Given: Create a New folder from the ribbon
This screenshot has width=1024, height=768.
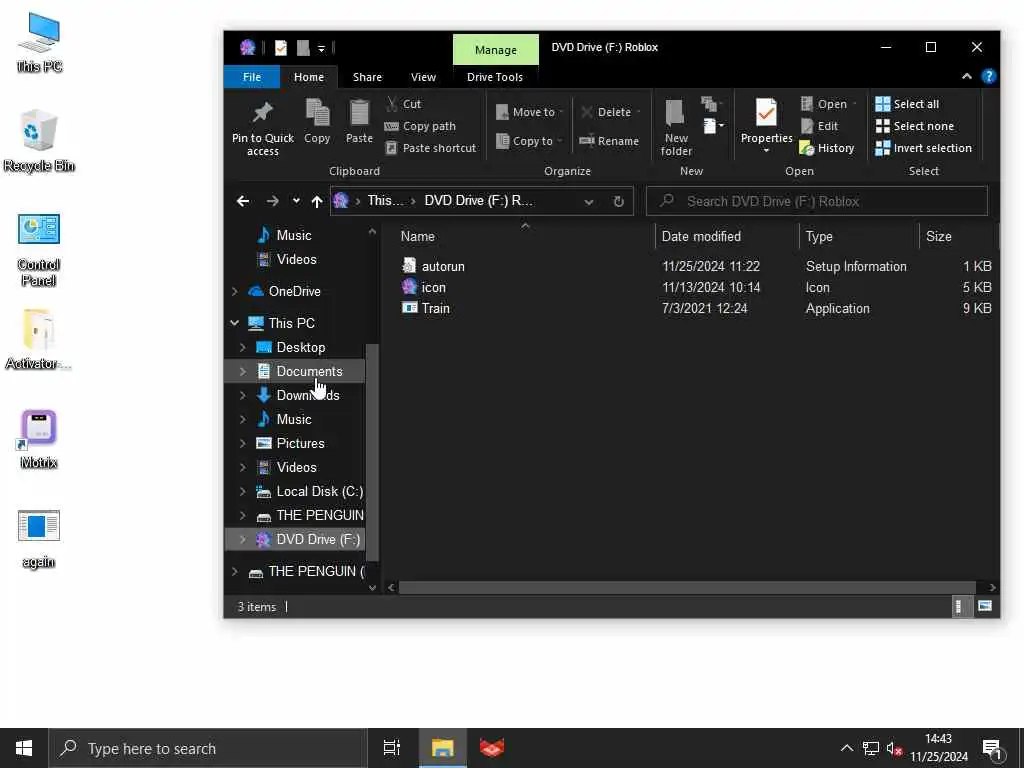Looking at the screenshot, I should coord(676,128).
